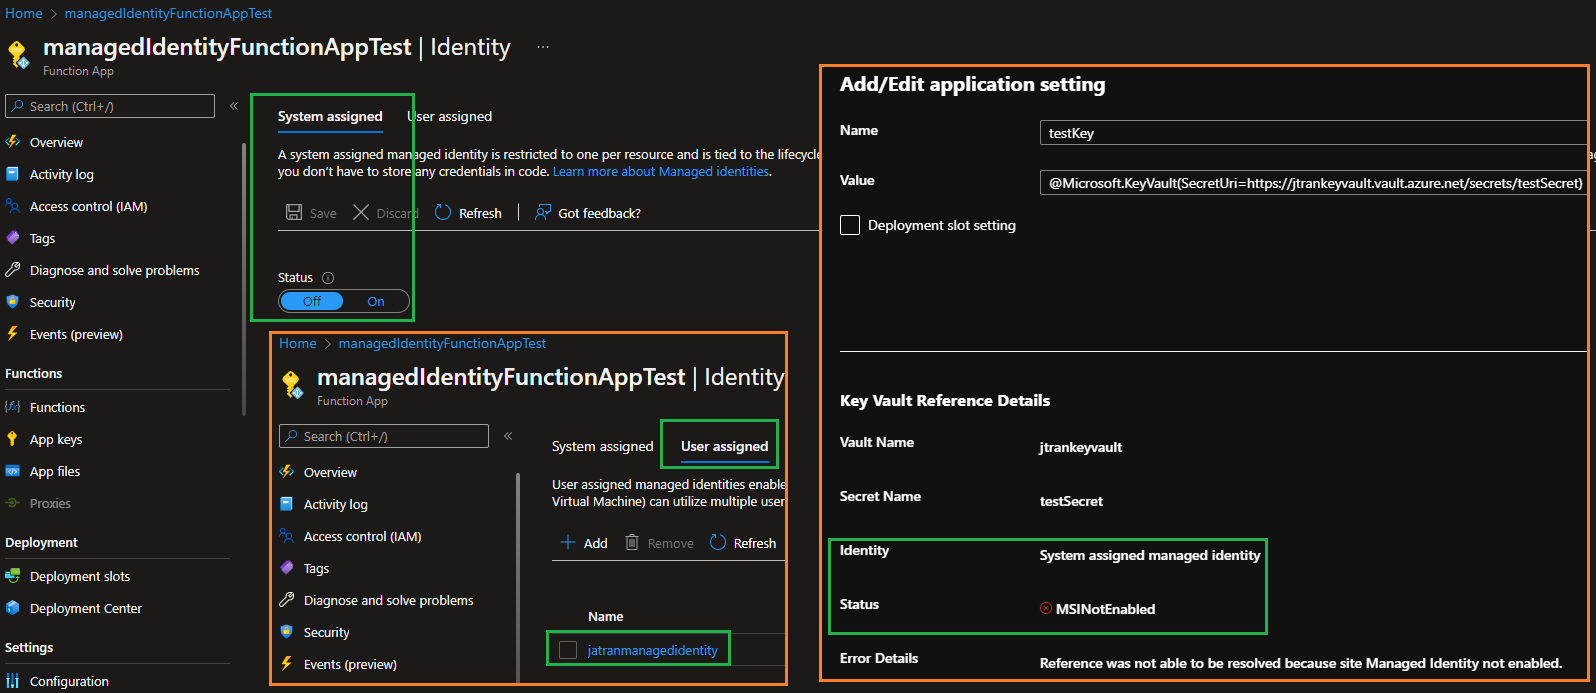
Task: Click the App keys key icon
Action: 13,439
